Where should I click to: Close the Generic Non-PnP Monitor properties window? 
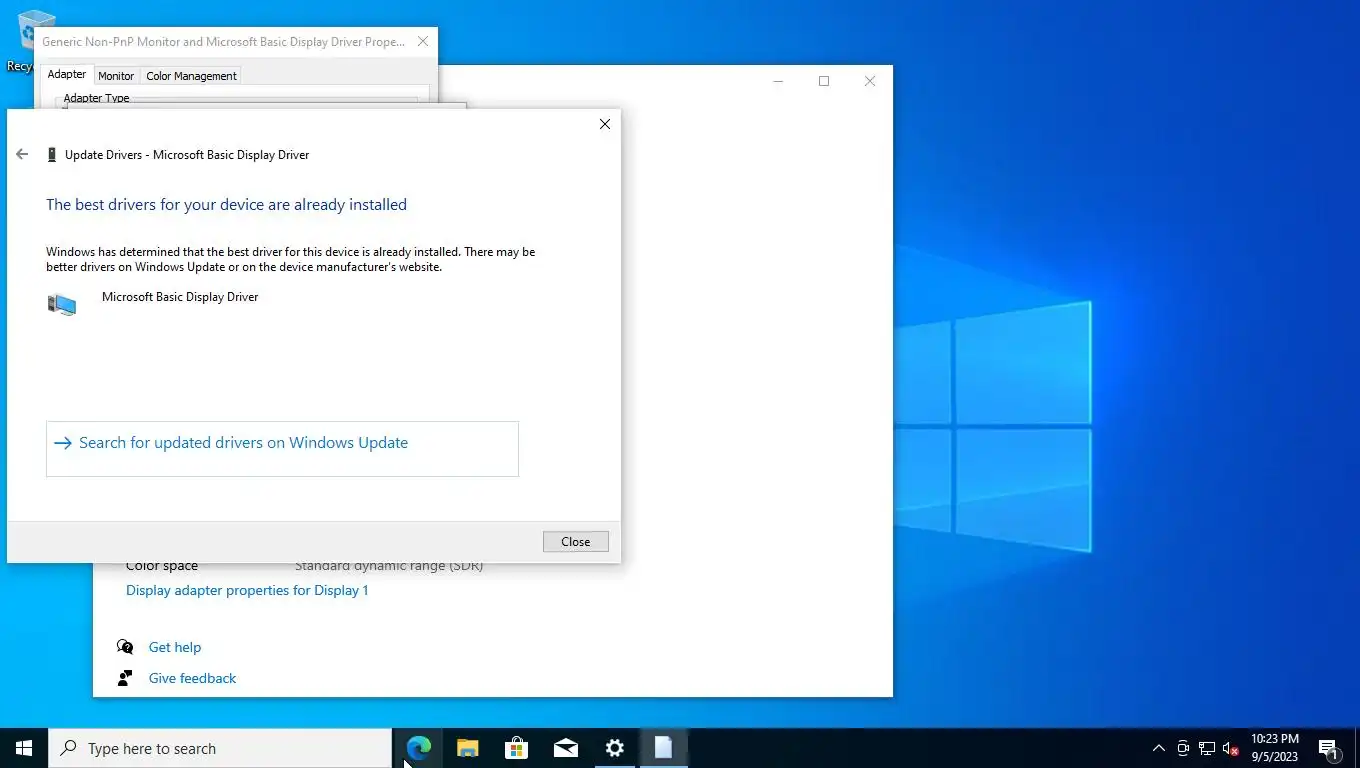423,42
